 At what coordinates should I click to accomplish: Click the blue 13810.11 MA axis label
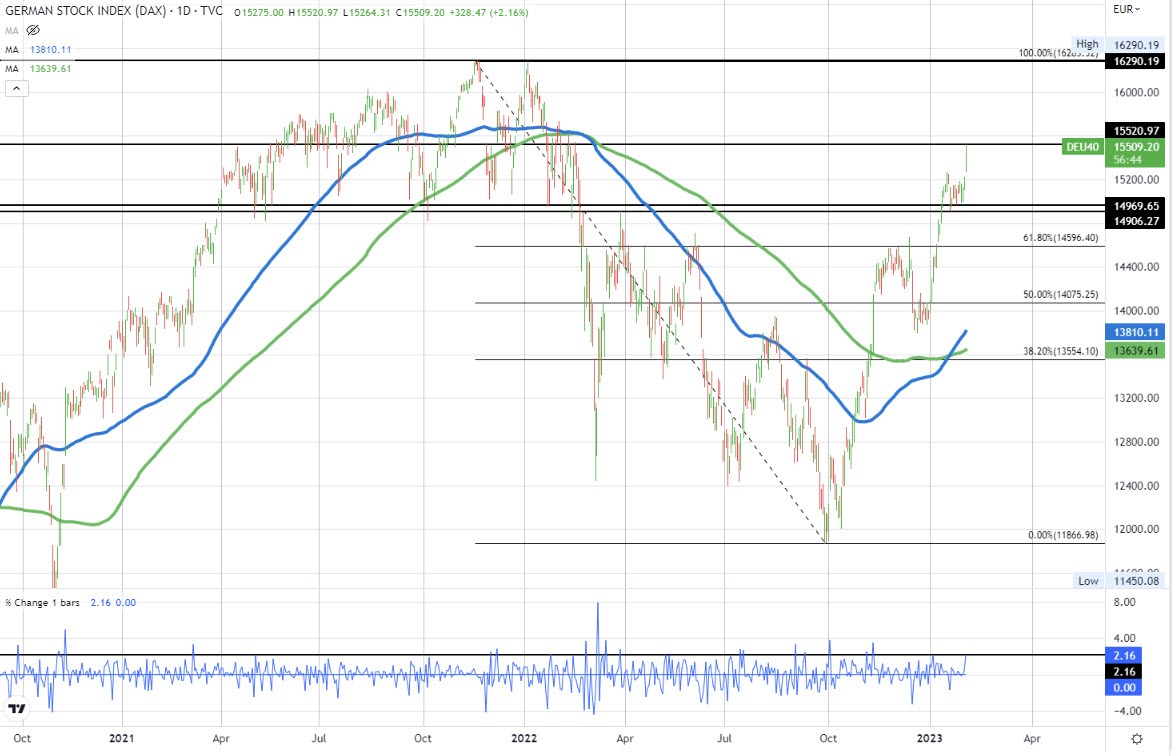(x=1136, y=332)
